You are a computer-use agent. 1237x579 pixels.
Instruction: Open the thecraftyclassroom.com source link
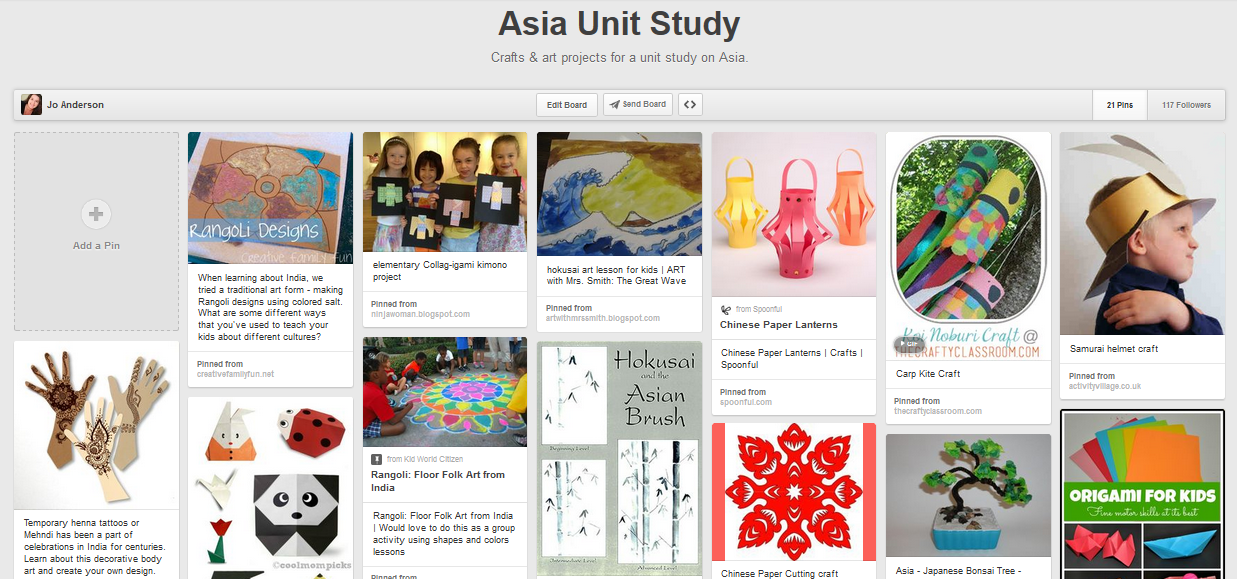click(x=938, y=411)
